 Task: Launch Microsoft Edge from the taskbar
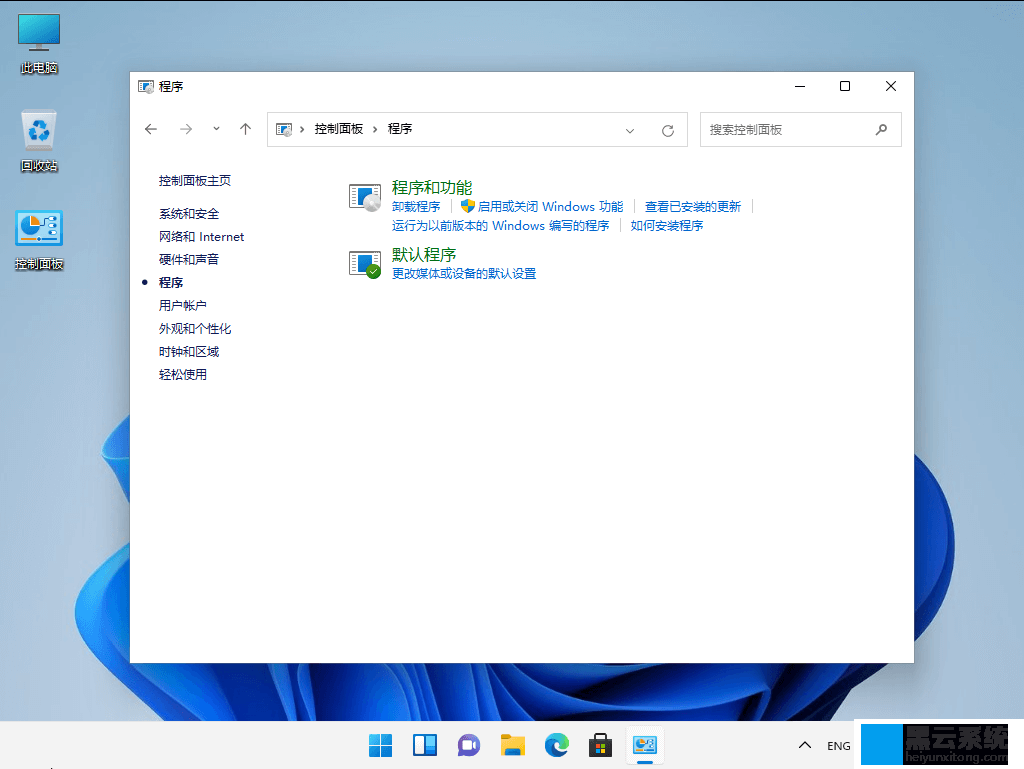click(556, 745)
